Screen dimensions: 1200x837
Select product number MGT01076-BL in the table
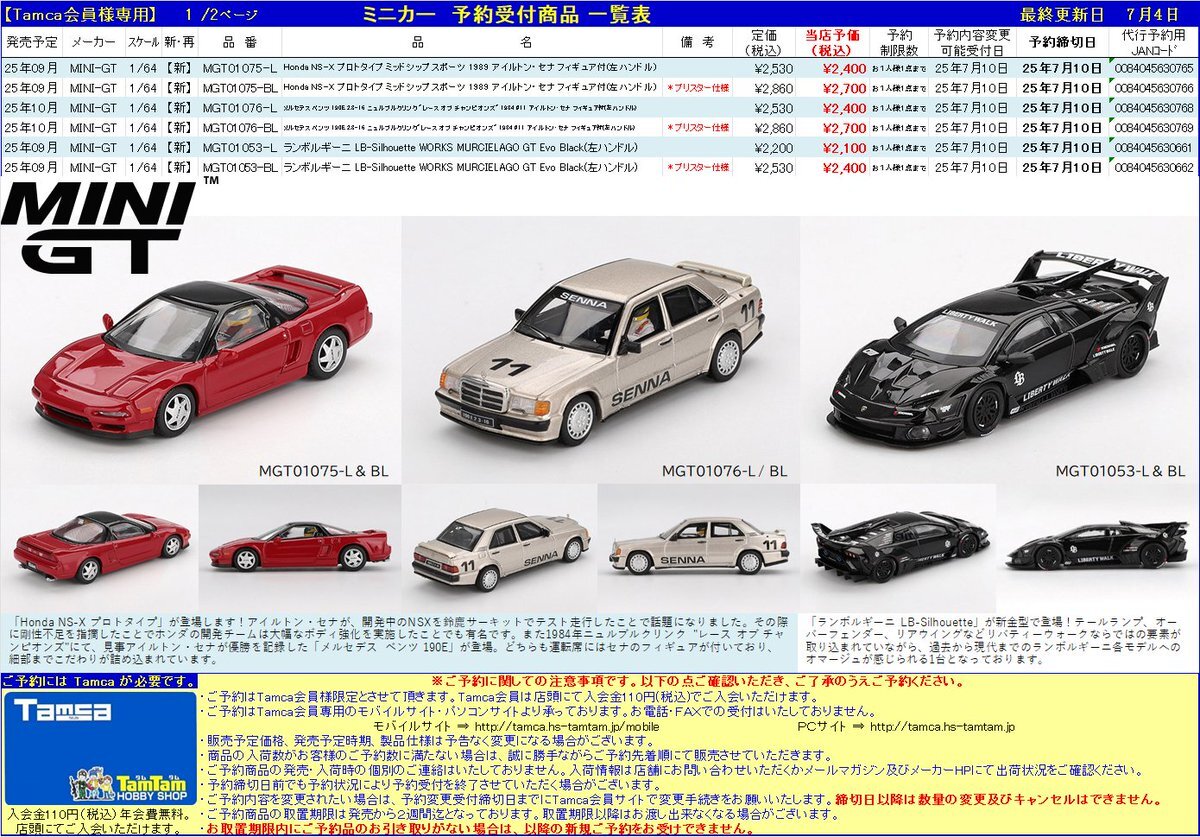(x=240, y=128)
